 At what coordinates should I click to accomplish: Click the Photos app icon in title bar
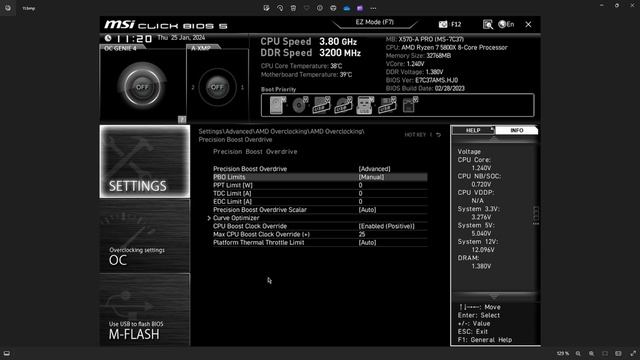[x=8, y=8]
